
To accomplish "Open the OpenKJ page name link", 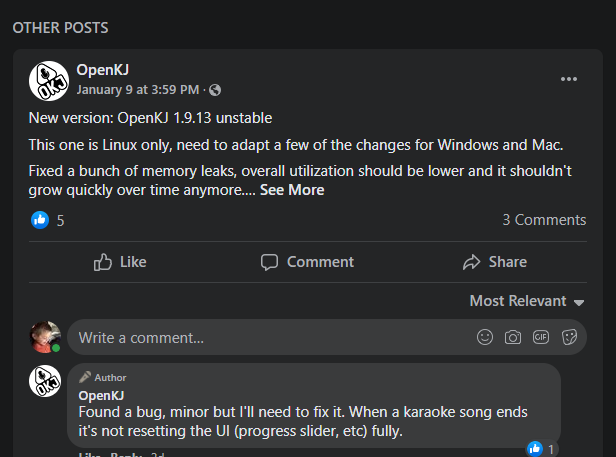I will coord(103,70).
